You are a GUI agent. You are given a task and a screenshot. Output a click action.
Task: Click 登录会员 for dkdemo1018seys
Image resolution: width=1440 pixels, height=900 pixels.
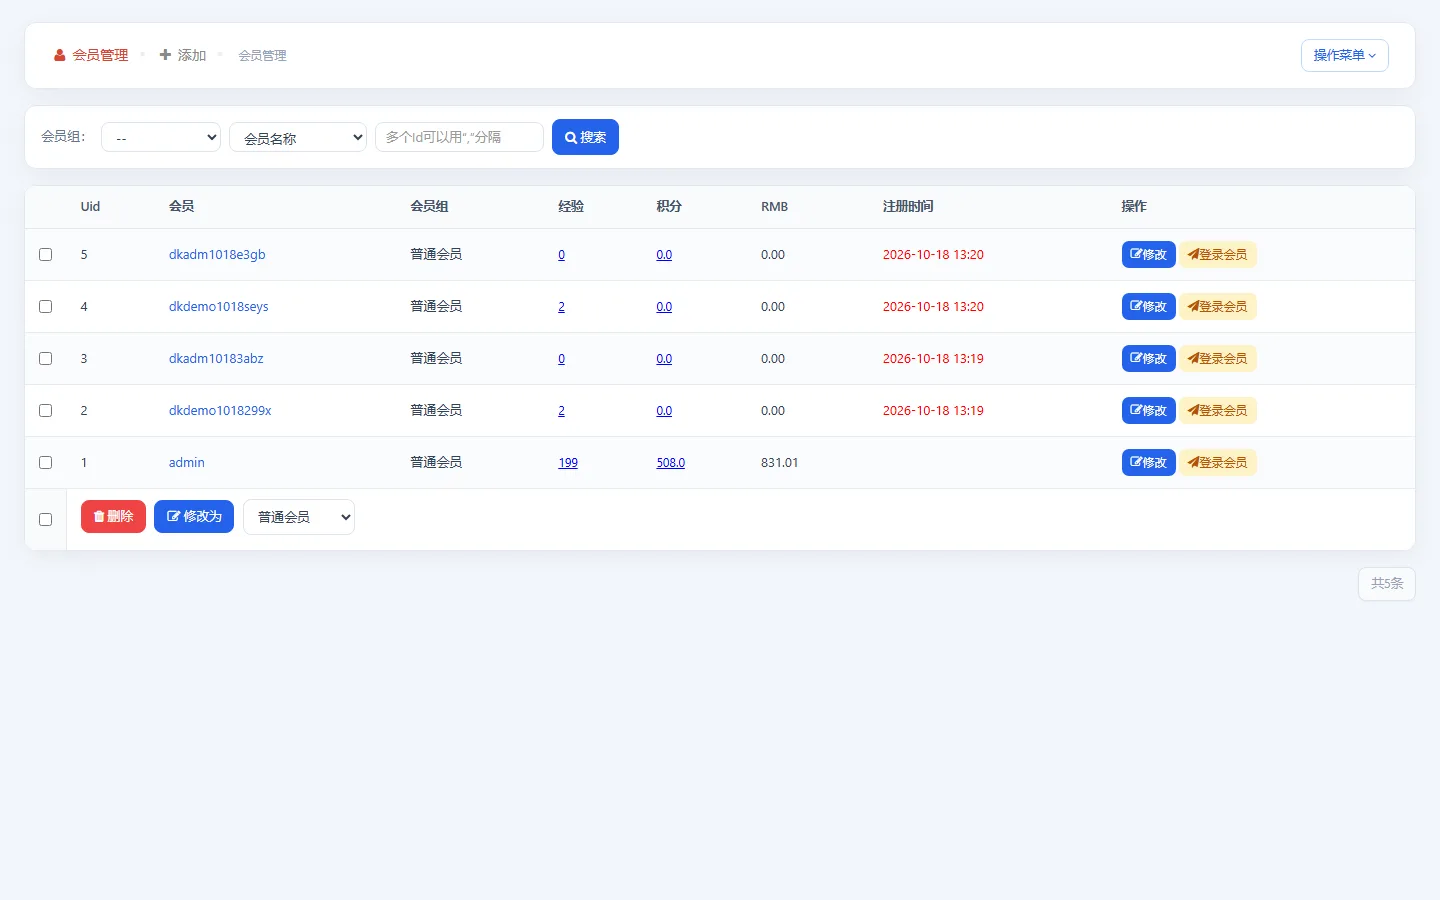(x=1218, y=307)
